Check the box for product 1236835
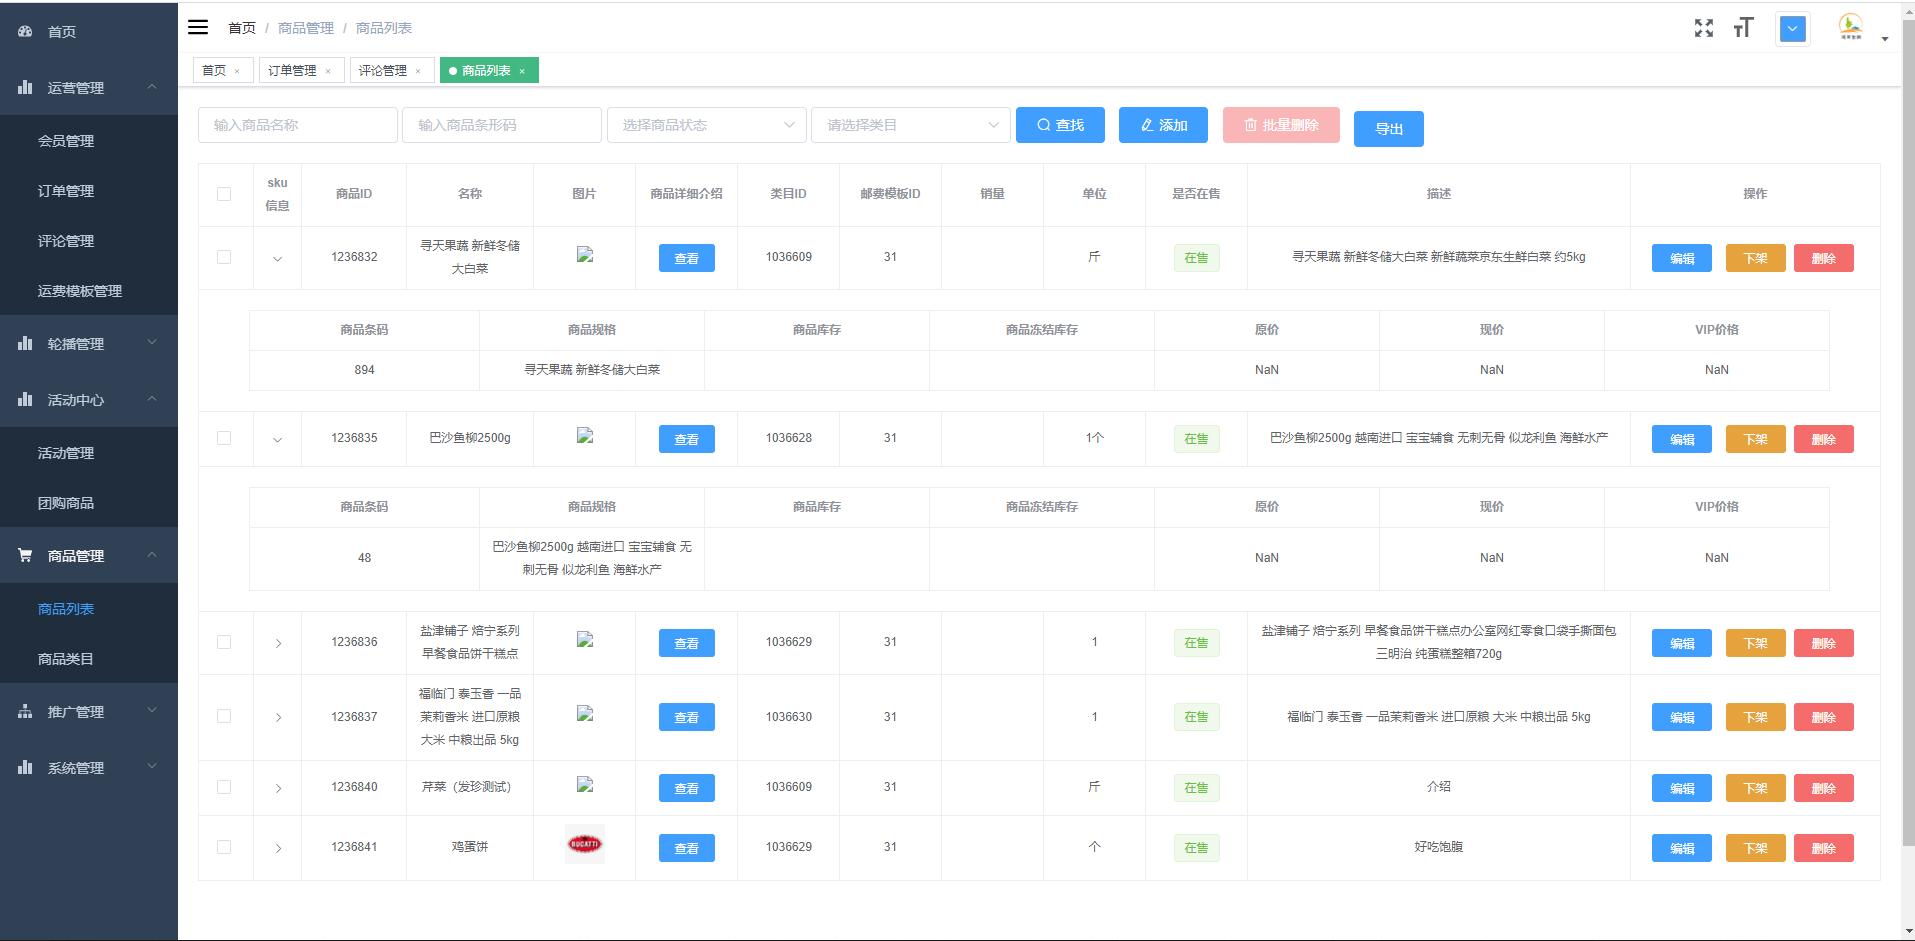The image size is (1915, 941). coord(224,438)
